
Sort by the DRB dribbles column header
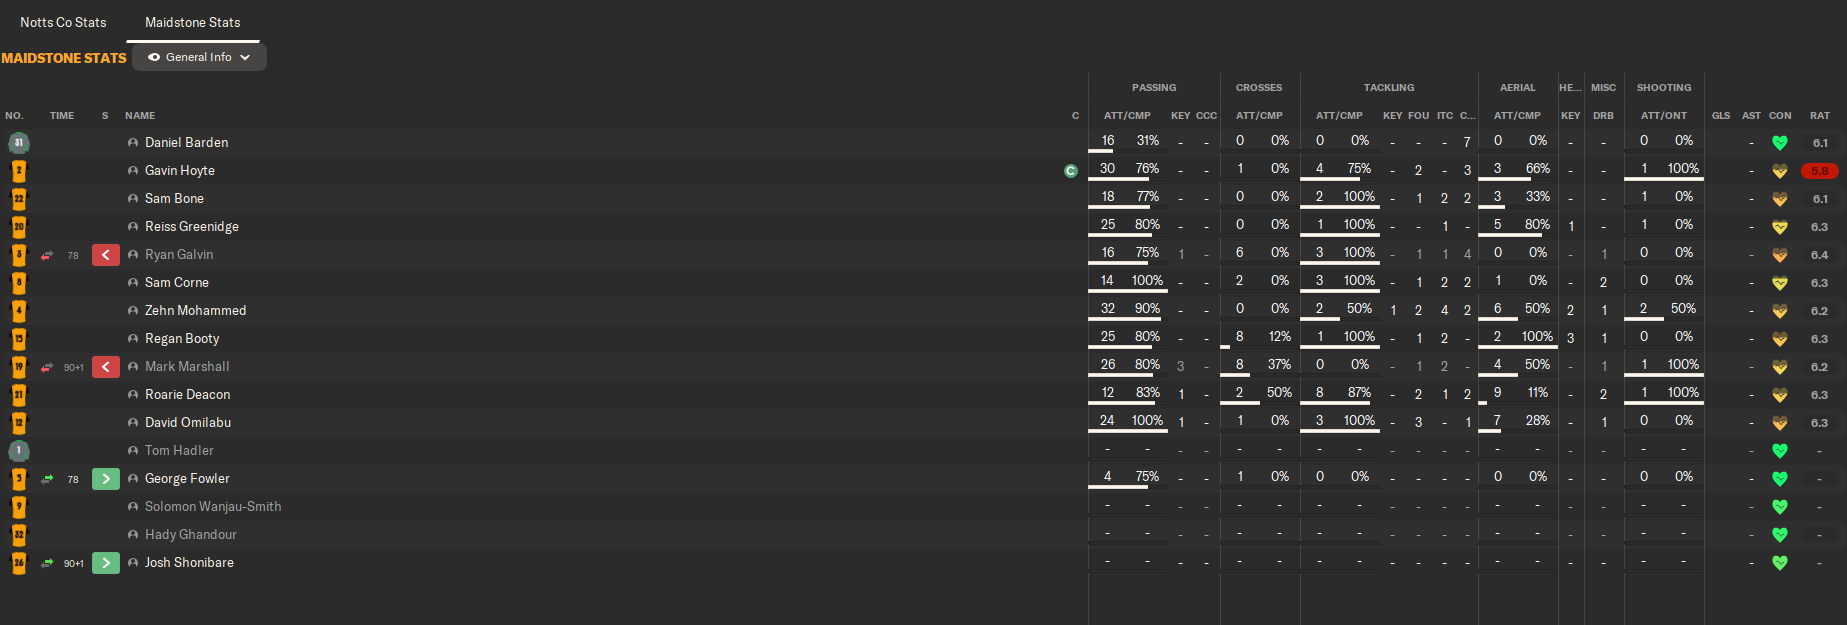pos(1603,116)
